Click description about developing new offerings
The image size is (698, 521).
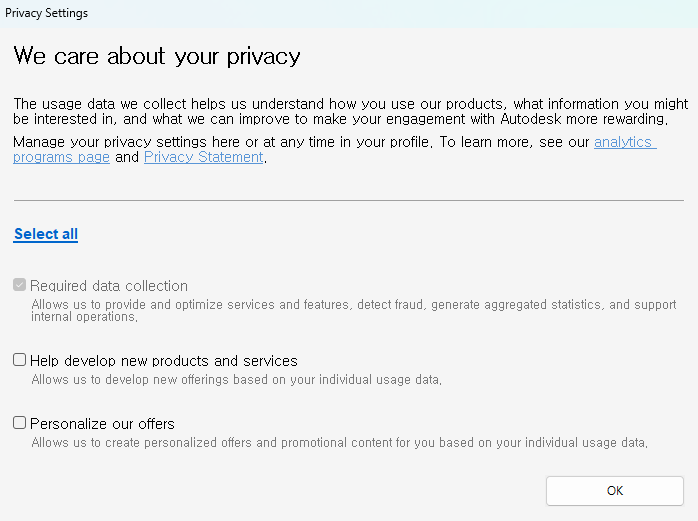236,379
